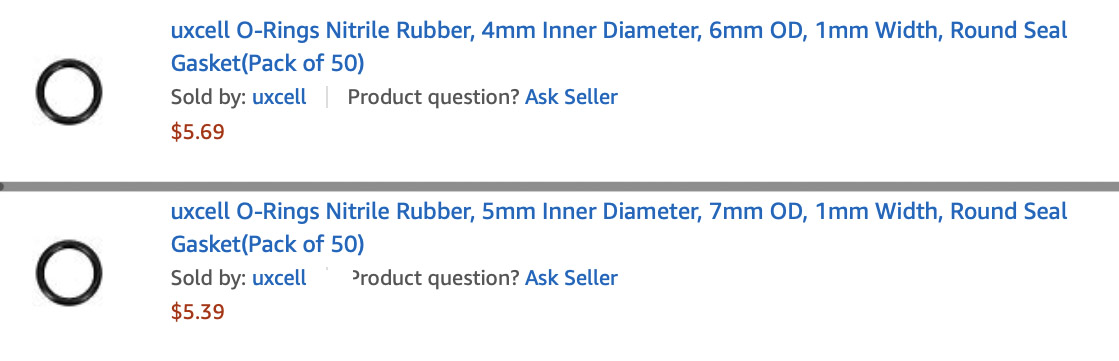Click the 'Sold by:' label in the 5mm listing
The height and width of the screenshot is (361, 1119).
pos(208,278)
